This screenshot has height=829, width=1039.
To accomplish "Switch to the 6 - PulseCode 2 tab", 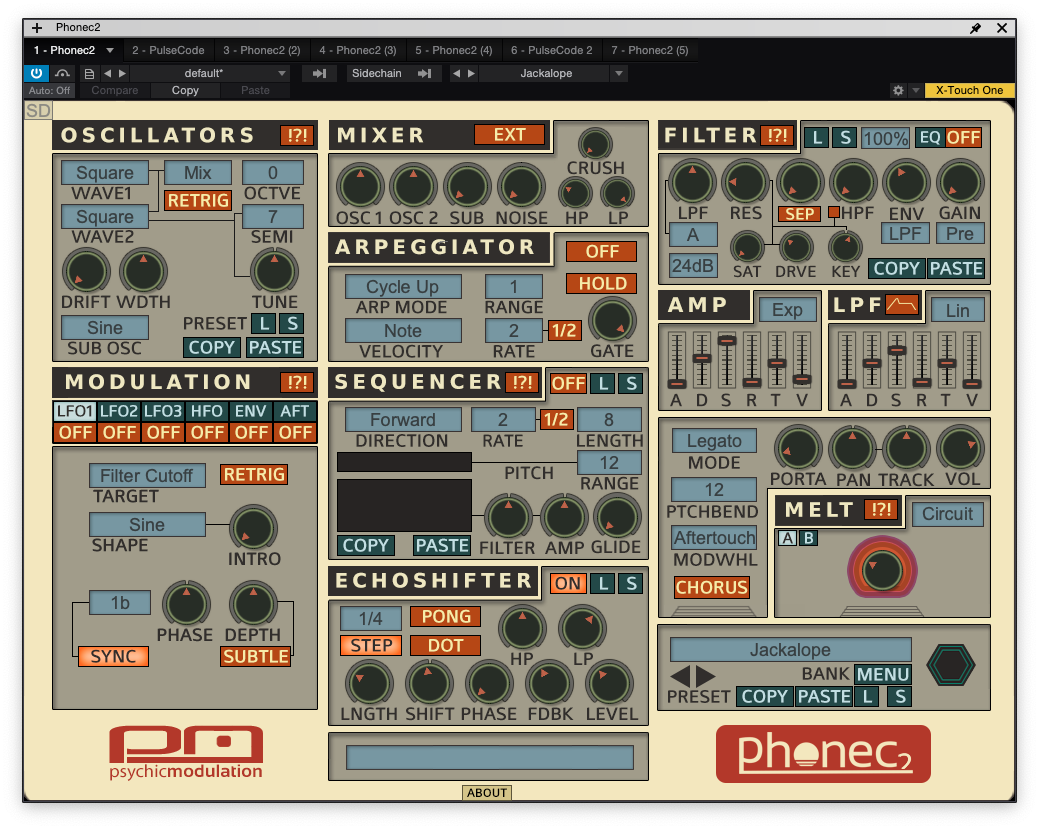I will pos(551,50).
